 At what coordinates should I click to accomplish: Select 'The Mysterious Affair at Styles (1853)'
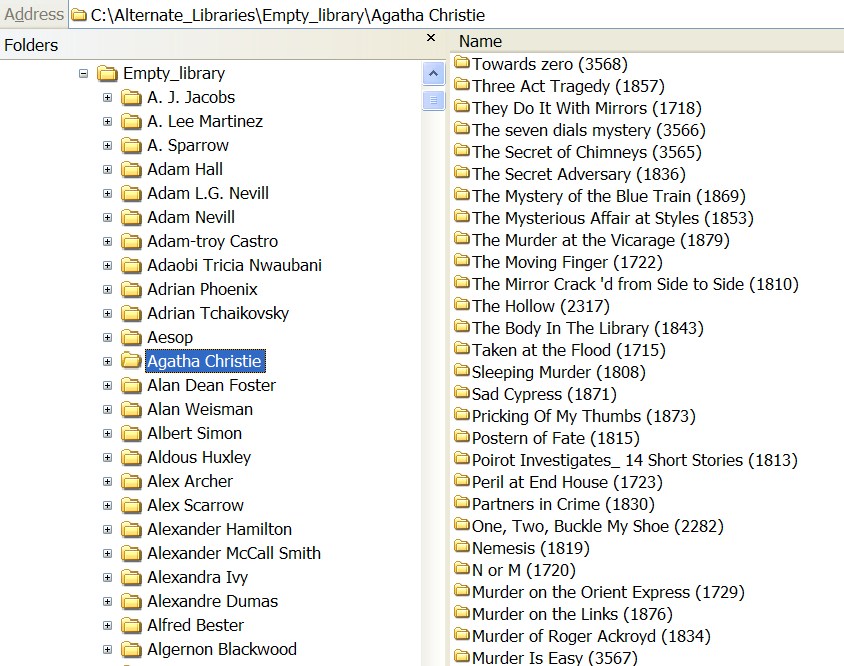coord(613,219)
